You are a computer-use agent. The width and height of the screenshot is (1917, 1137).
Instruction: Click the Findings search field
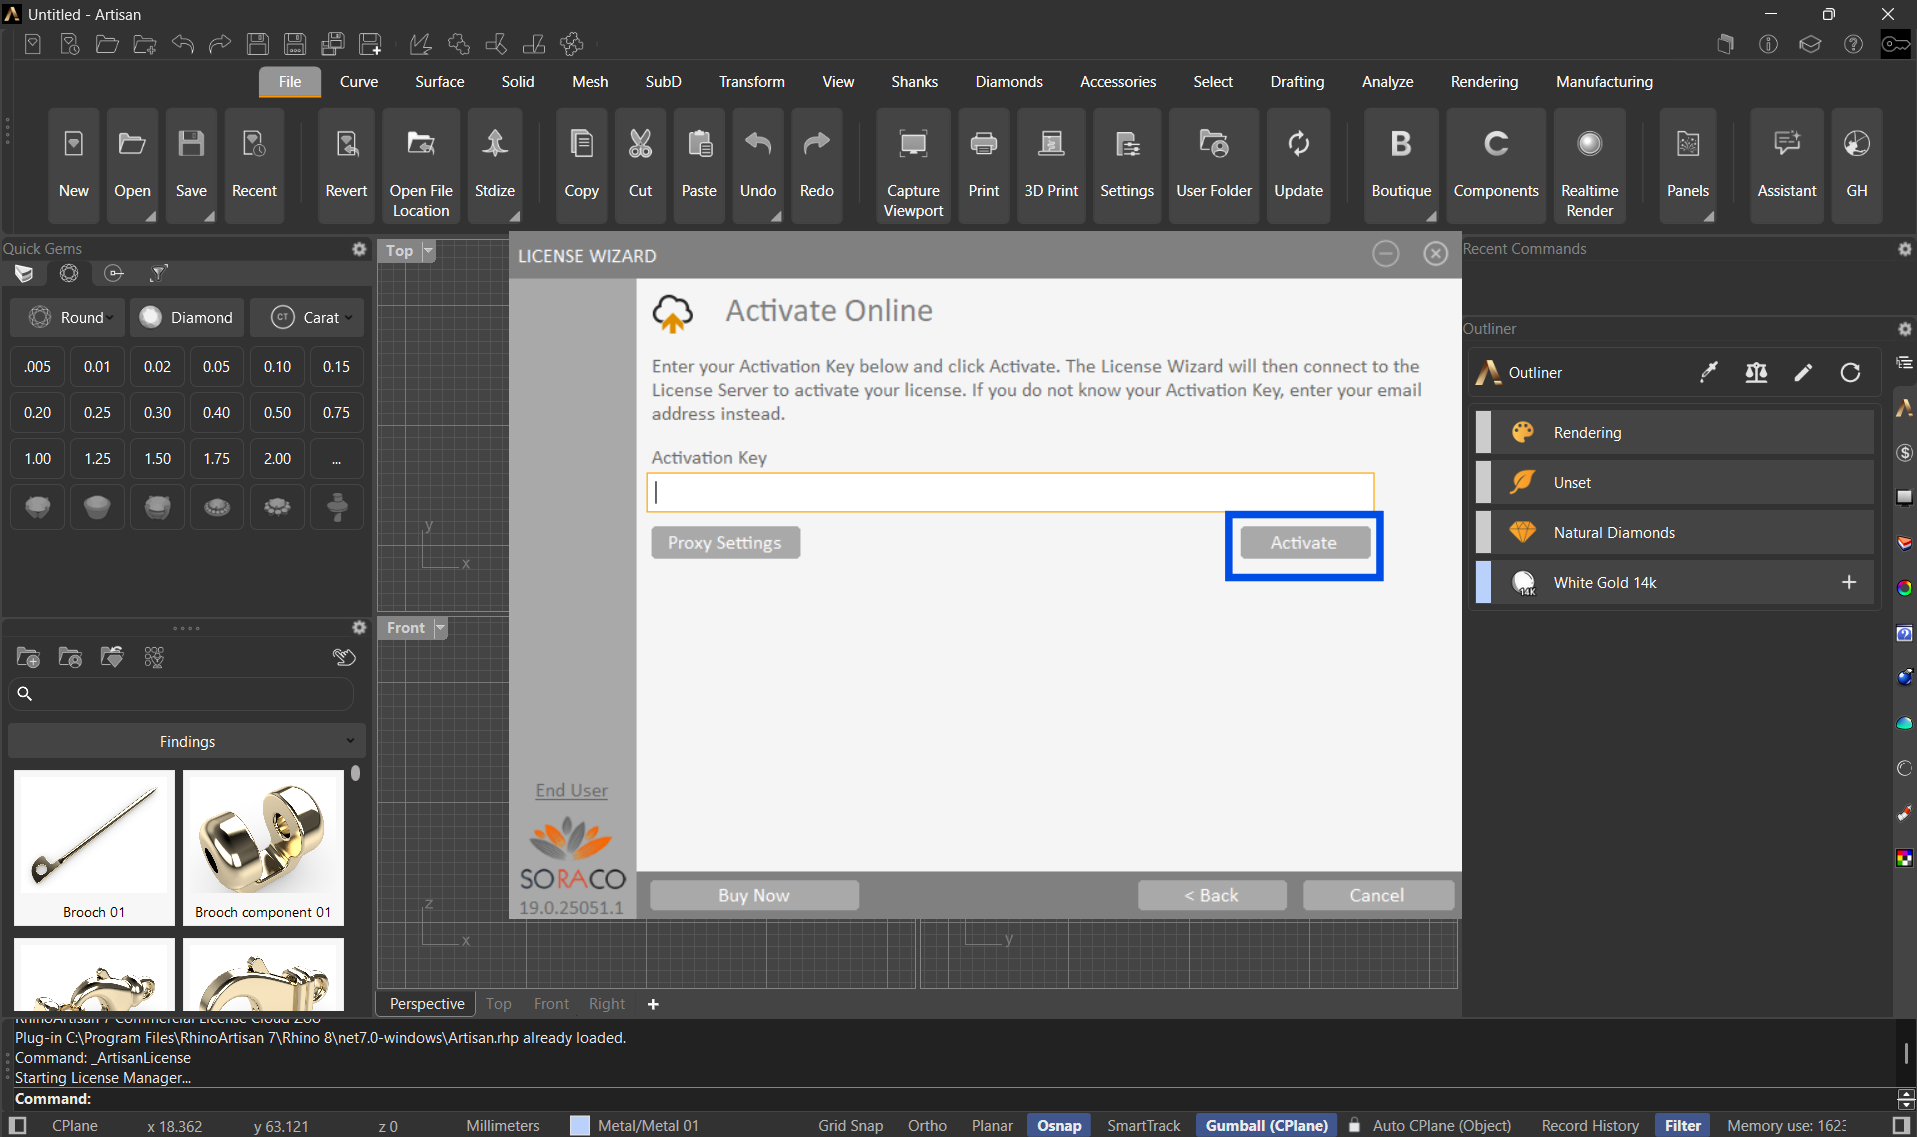pyautogui.click(x=181, y=693)
